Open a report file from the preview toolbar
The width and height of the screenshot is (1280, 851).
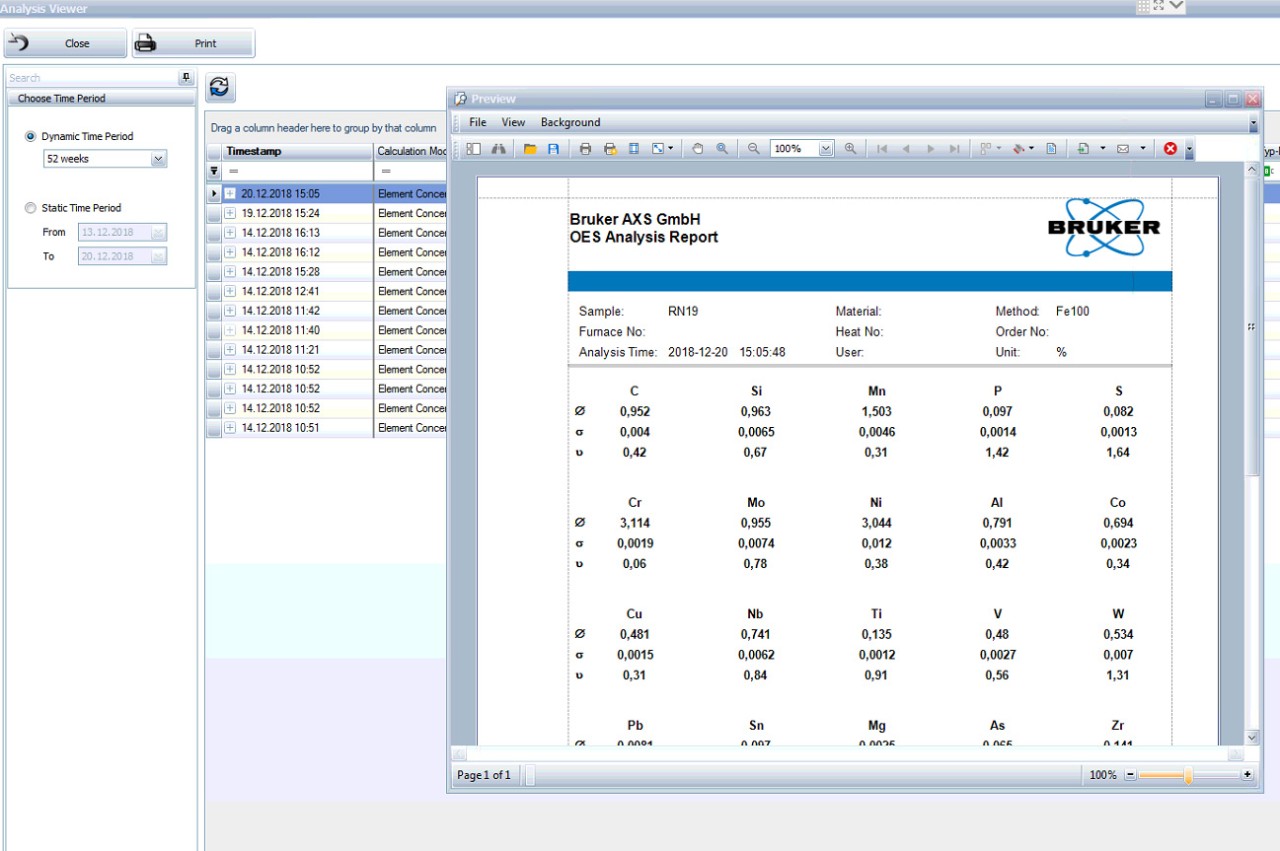(x=529, y=148)
